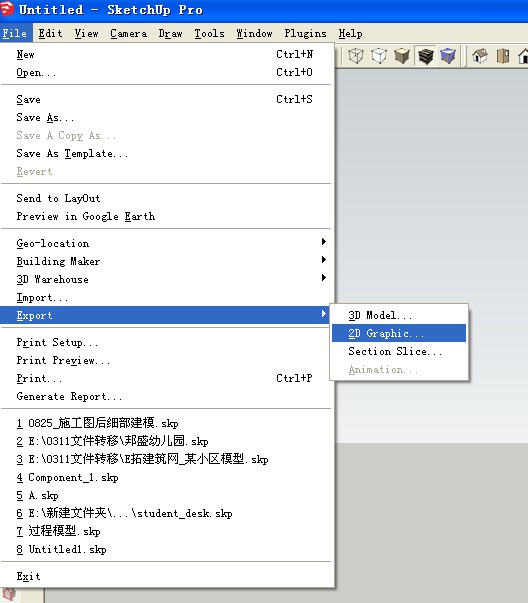Open the Edit menu
This screenshot has height=603, width=528.
[50, 33]
